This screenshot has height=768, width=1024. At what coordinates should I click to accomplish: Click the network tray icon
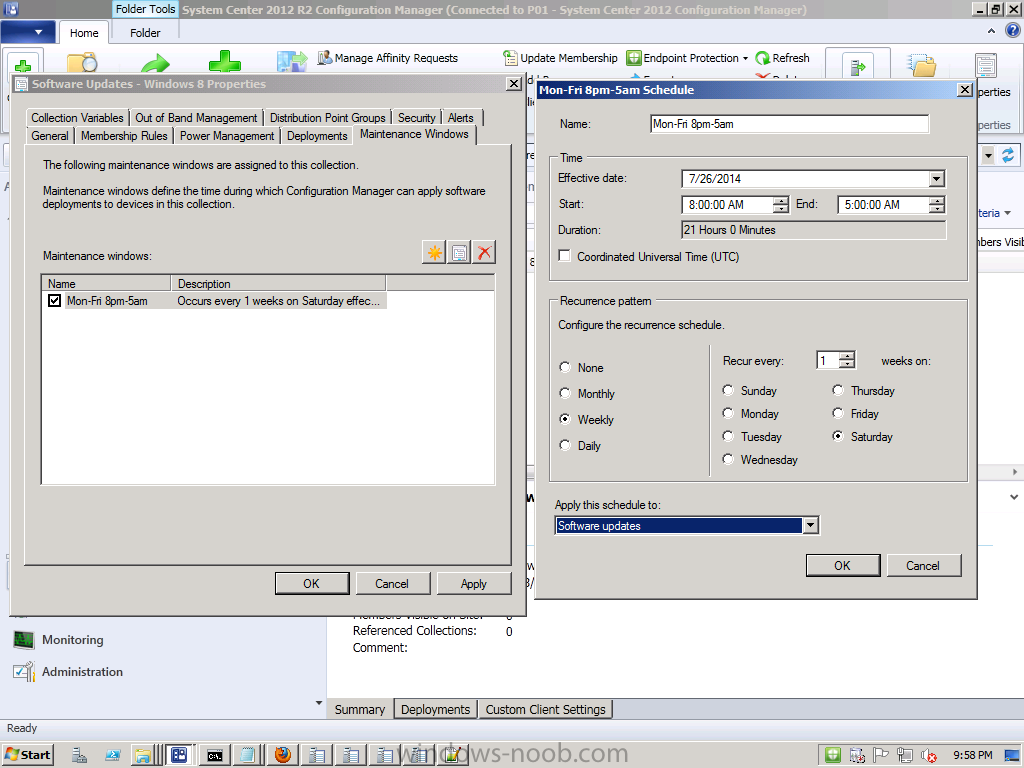click(904, 756)
